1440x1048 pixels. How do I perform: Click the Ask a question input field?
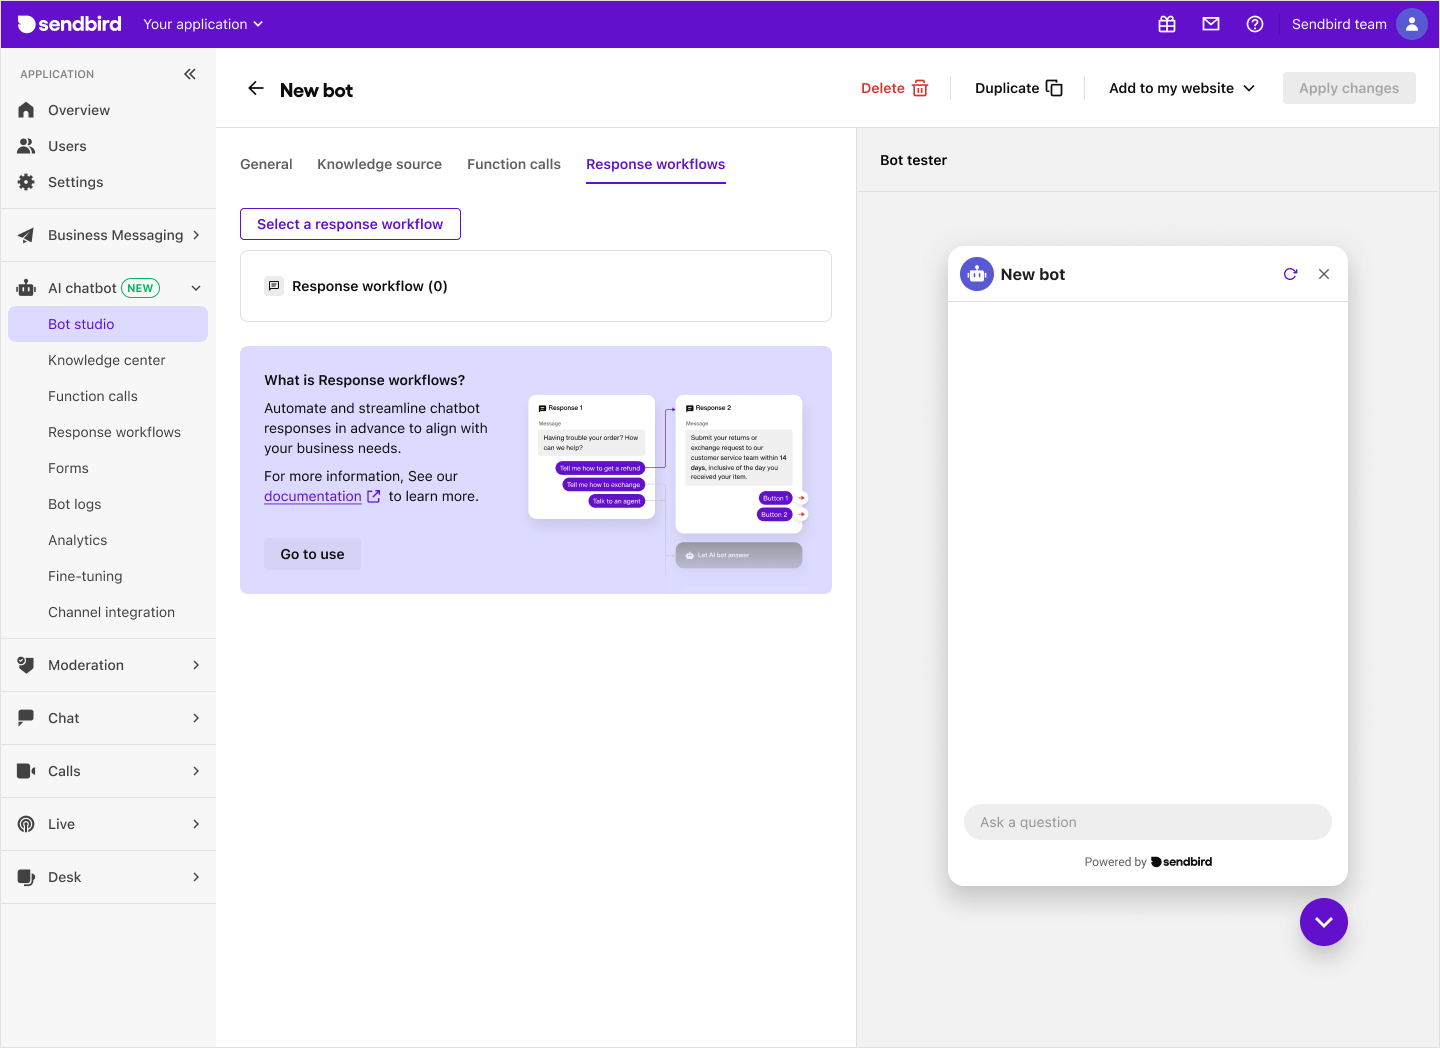pyautogui.click(x=1148, y=822)
